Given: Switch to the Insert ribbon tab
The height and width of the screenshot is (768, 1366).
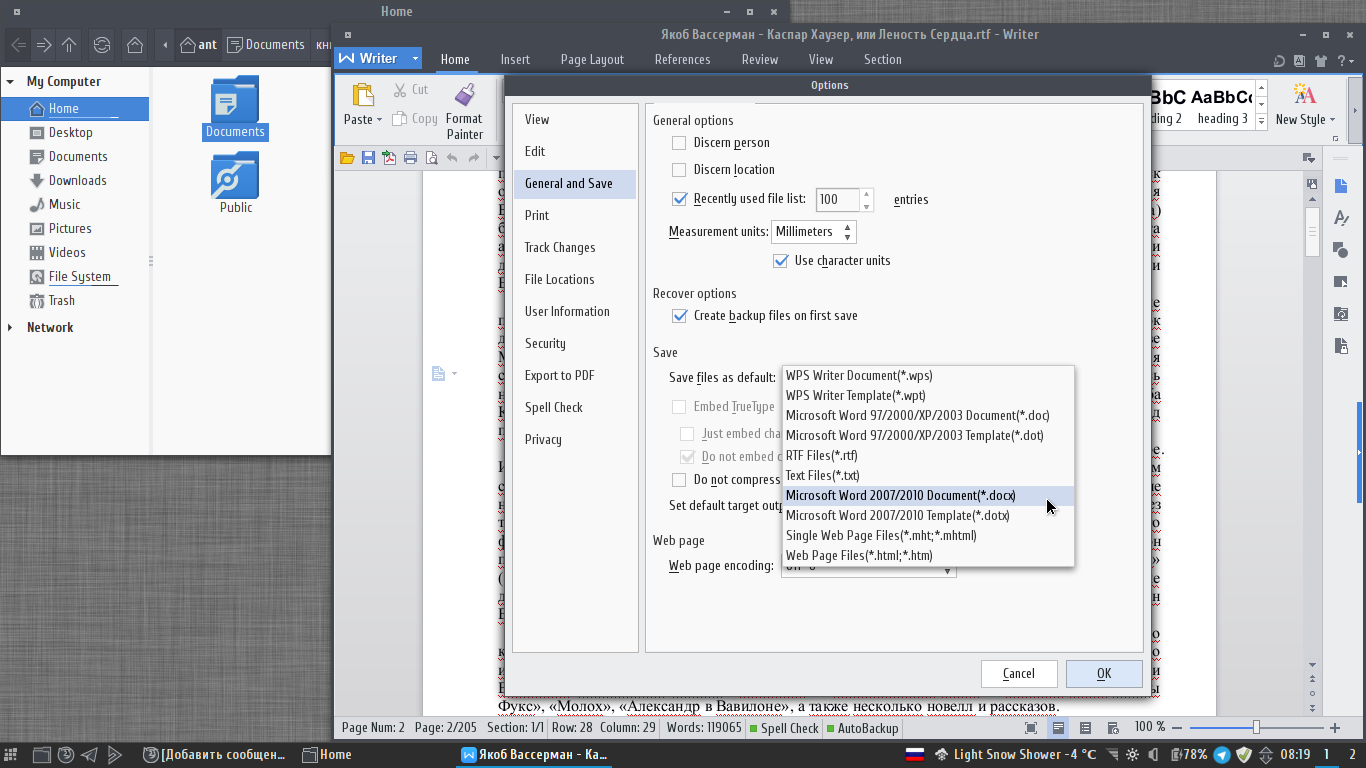Looking at the screenshot, I should [x=515, y=60].
